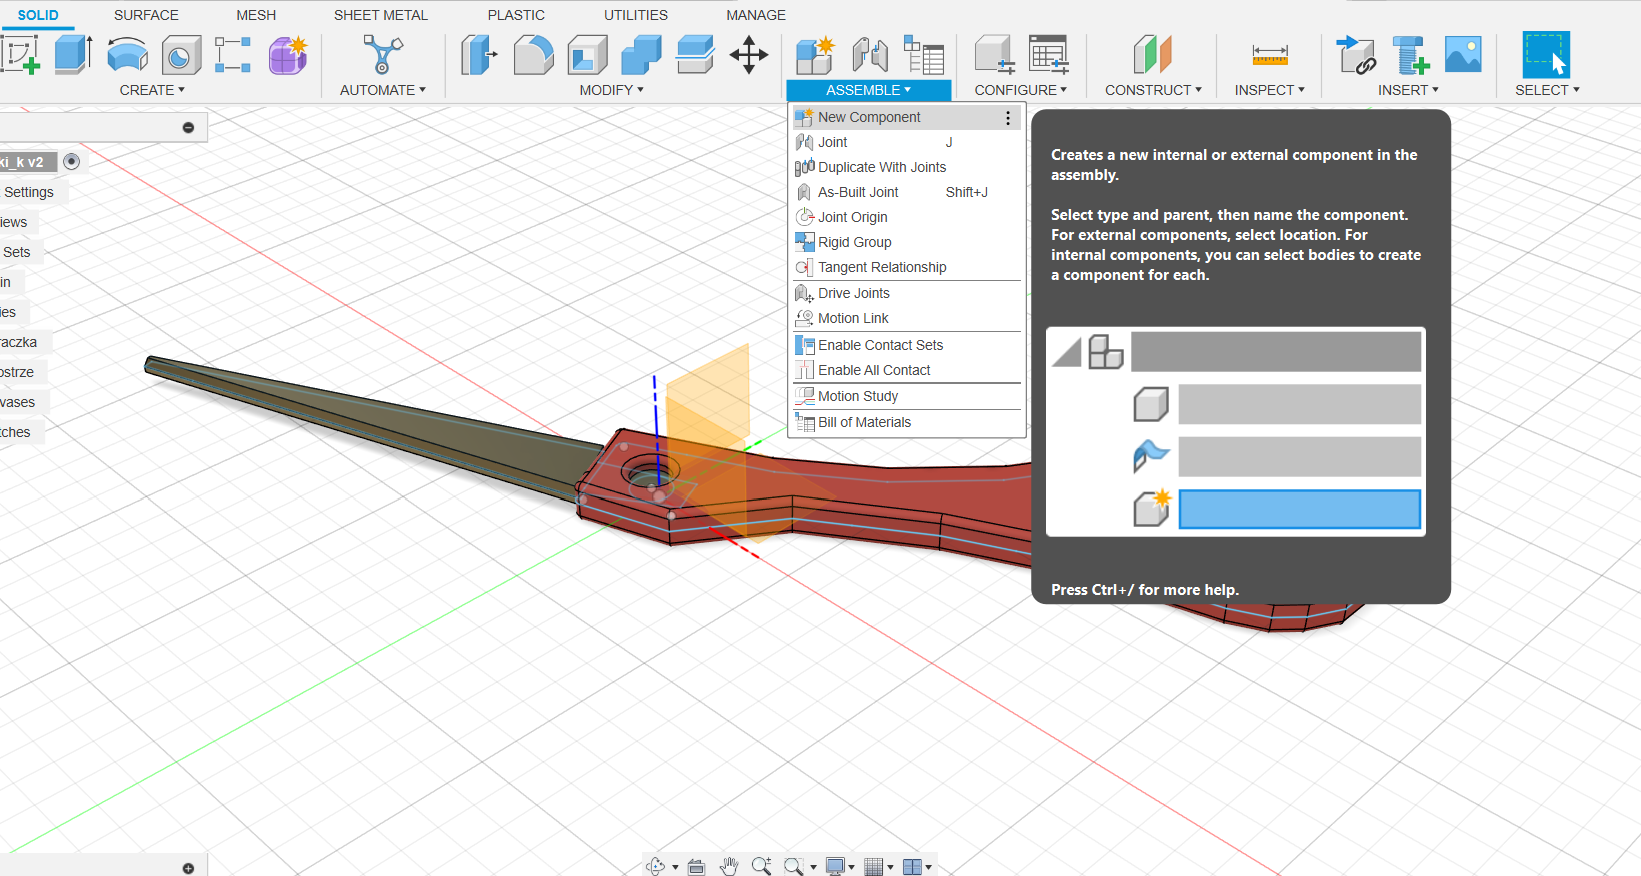Viewport: 1641px width, 876px height.
Task: Switch to the PLASTIC tab
Action: pos(516,15)
